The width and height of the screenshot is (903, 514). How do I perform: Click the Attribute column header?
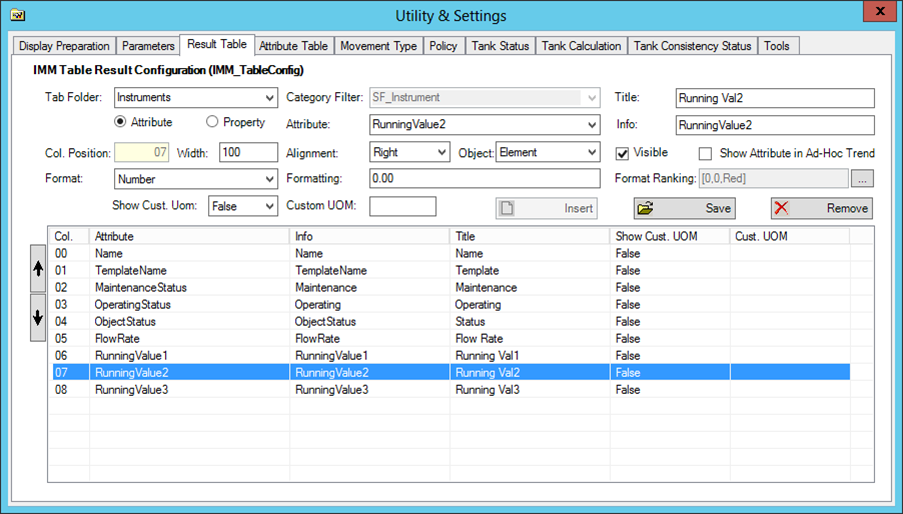tap(189, 236)
